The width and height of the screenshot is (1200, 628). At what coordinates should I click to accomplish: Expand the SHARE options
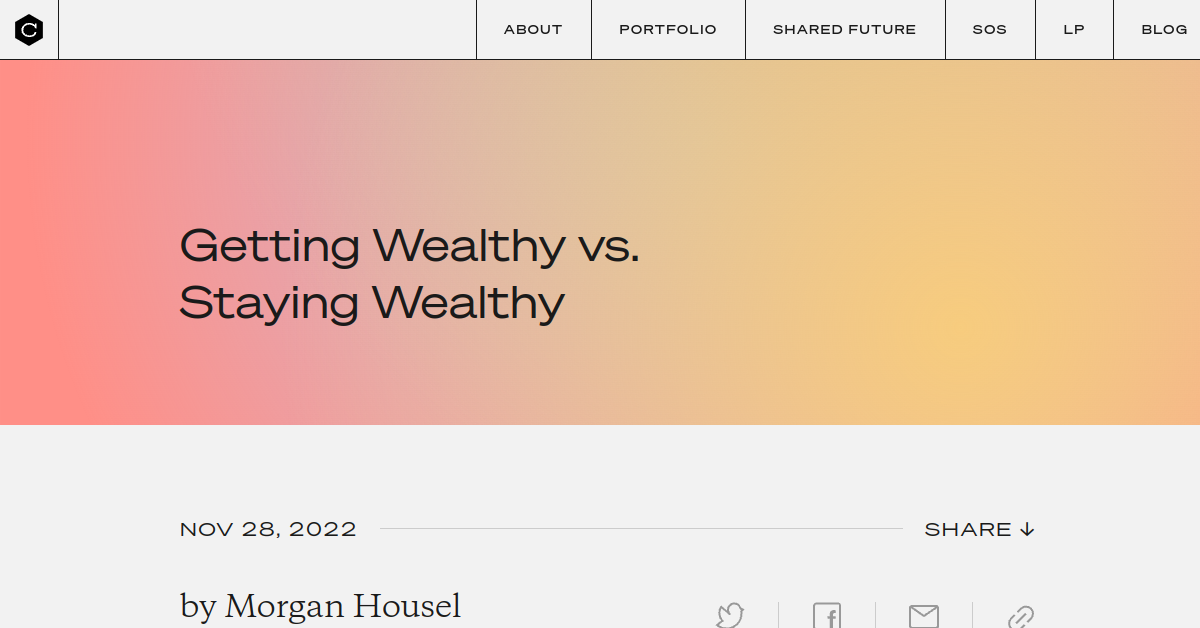pyautogui.click(x=979, y=529)
